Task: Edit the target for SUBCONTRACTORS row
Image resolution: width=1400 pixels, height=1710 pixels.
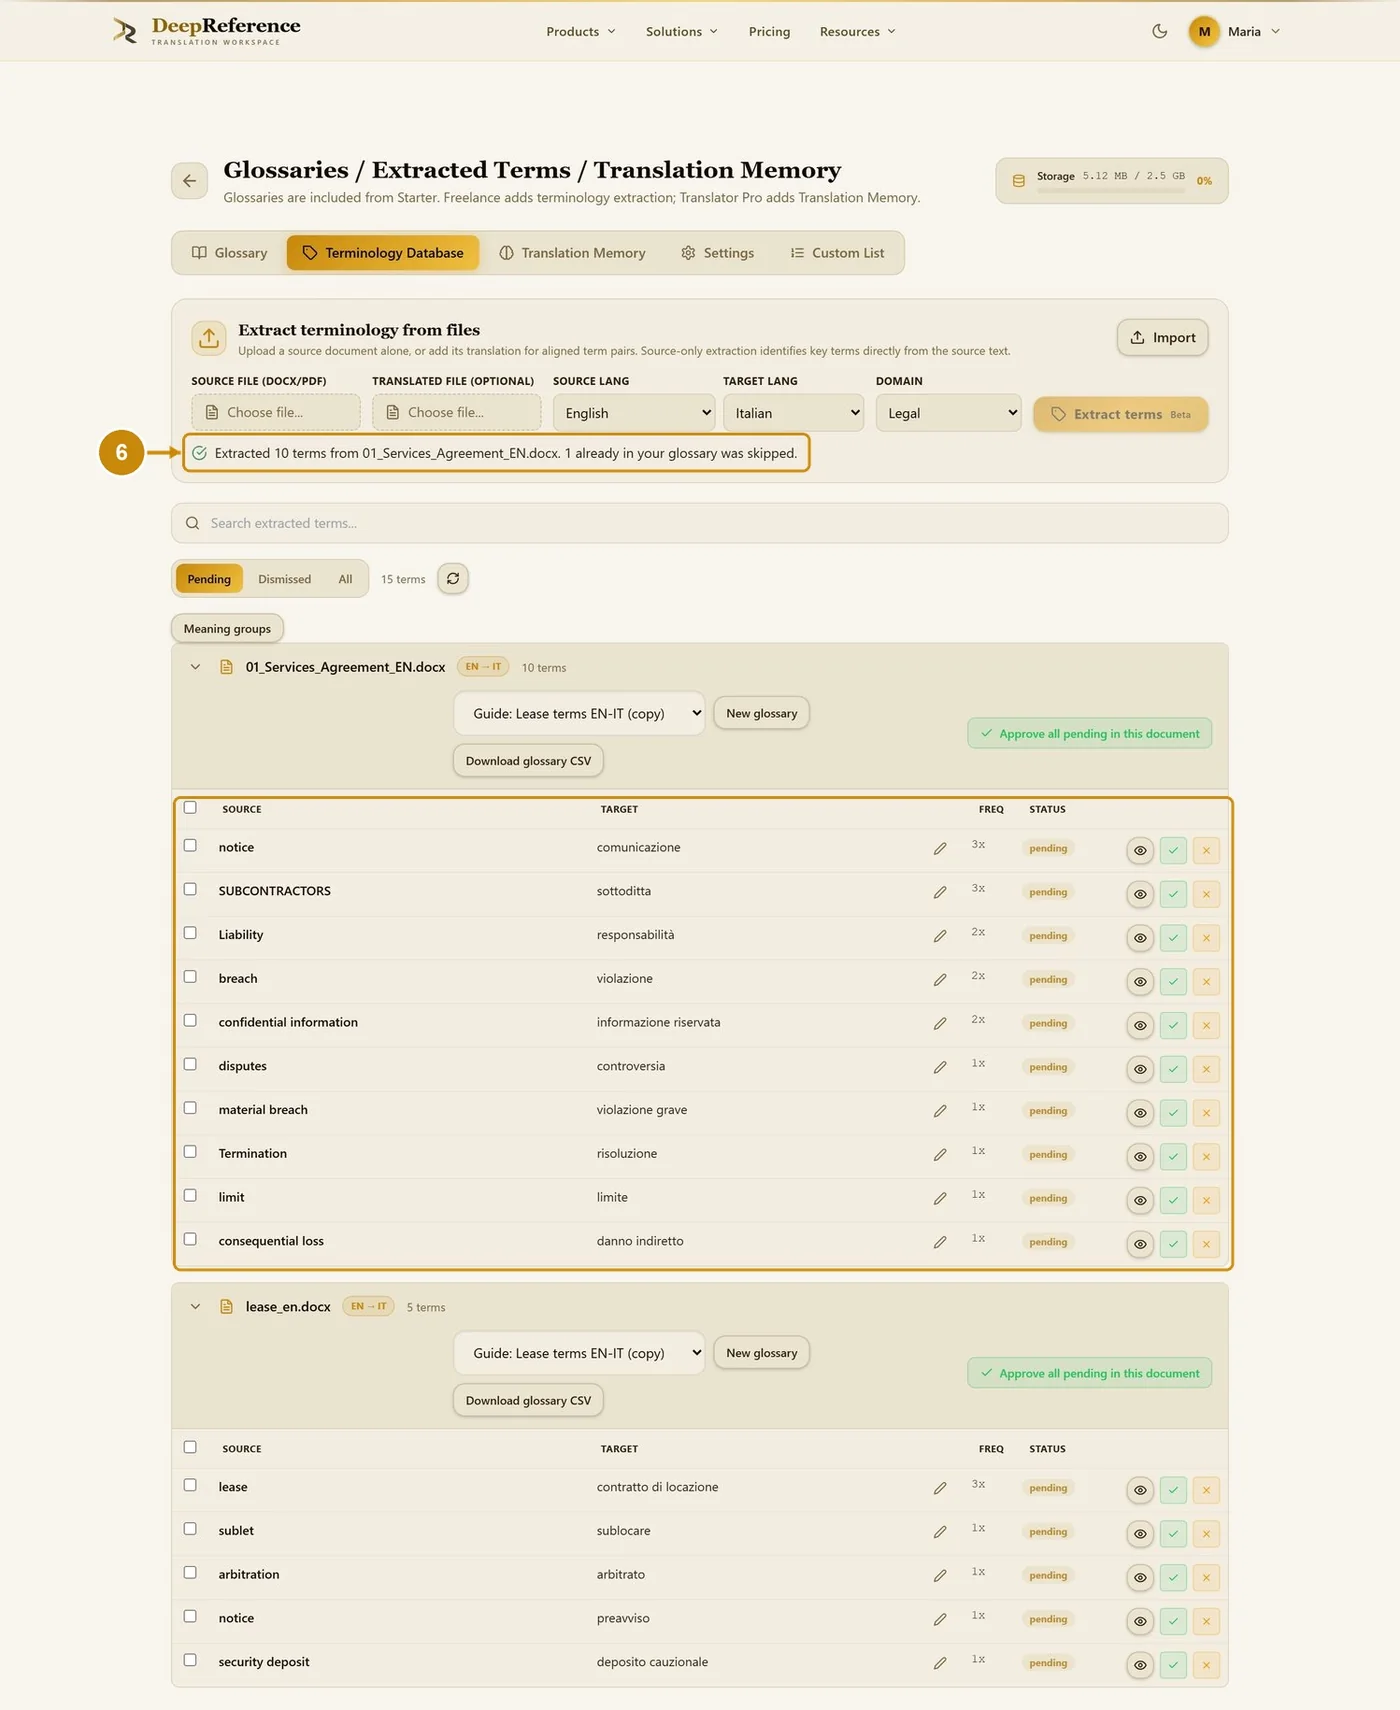Action: coord(940,893)
